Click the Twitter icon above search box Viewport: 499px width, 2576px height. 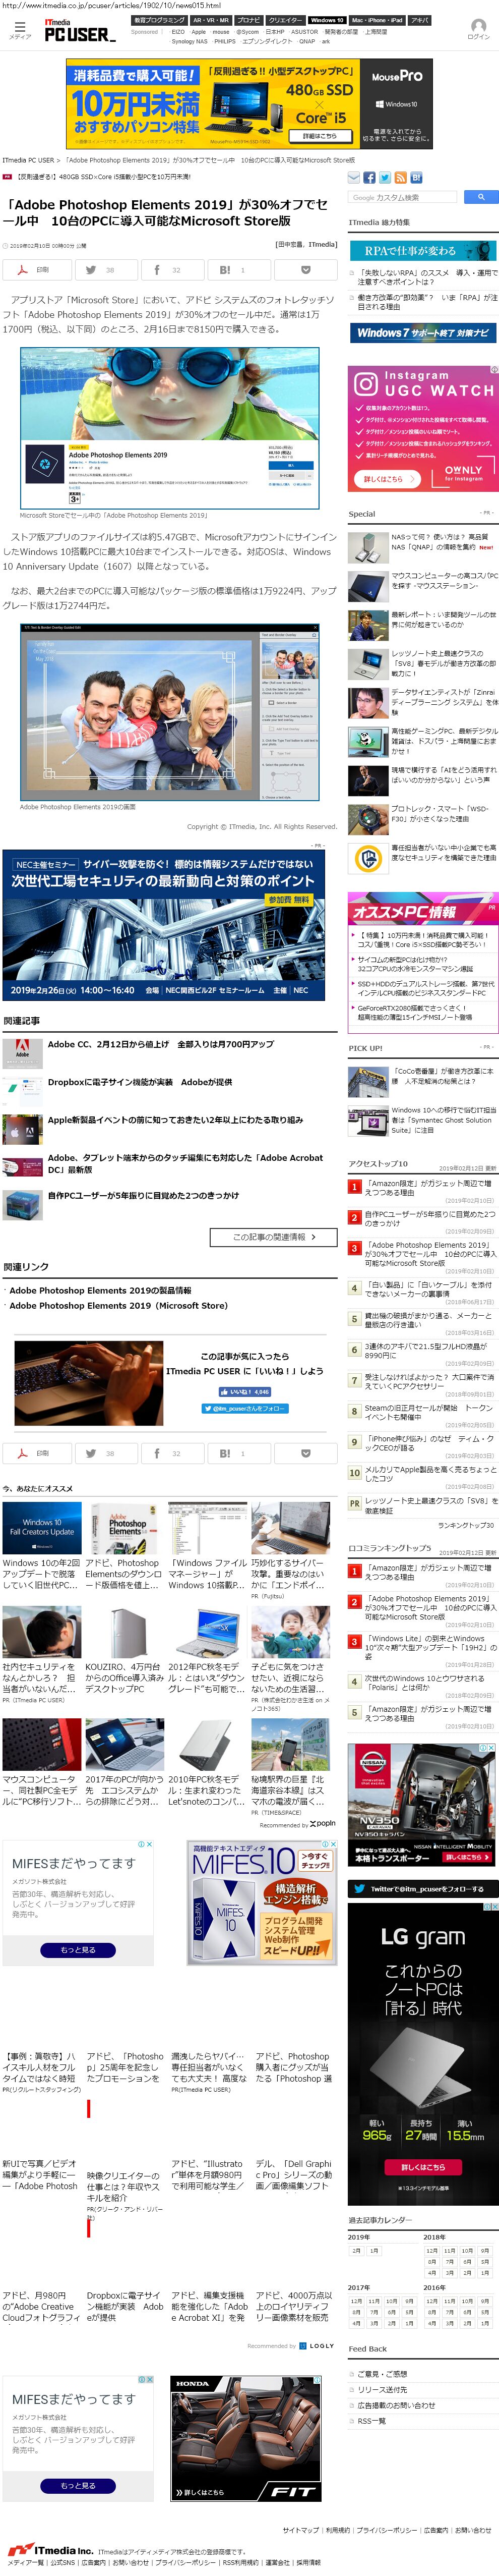pos(385,177)
